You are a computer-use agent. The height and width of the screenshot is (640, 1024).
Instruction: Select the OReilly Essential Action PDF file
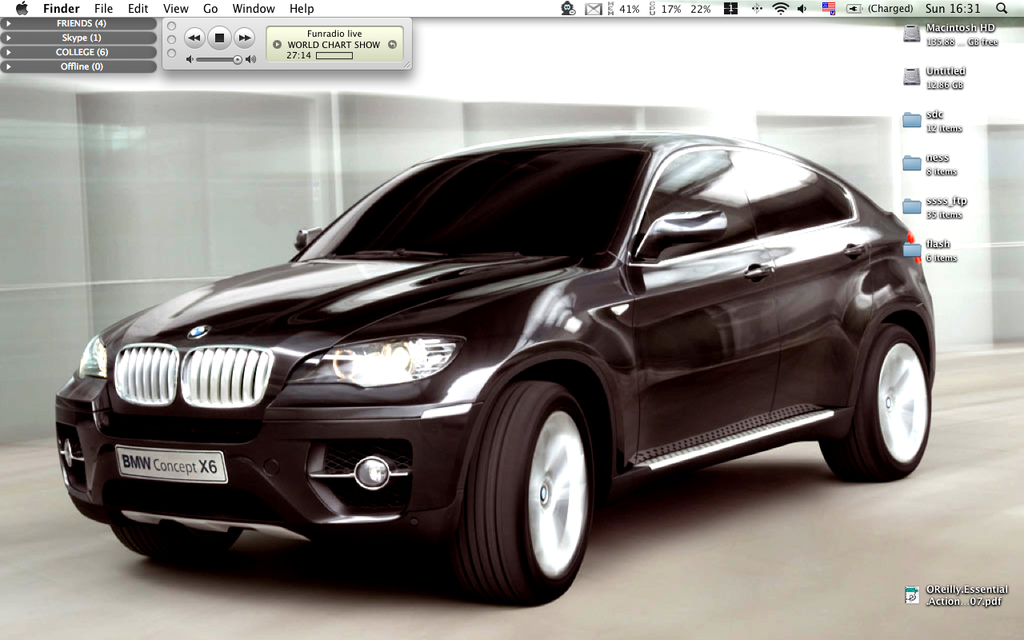pyautogui.click(x=912, y=595)
